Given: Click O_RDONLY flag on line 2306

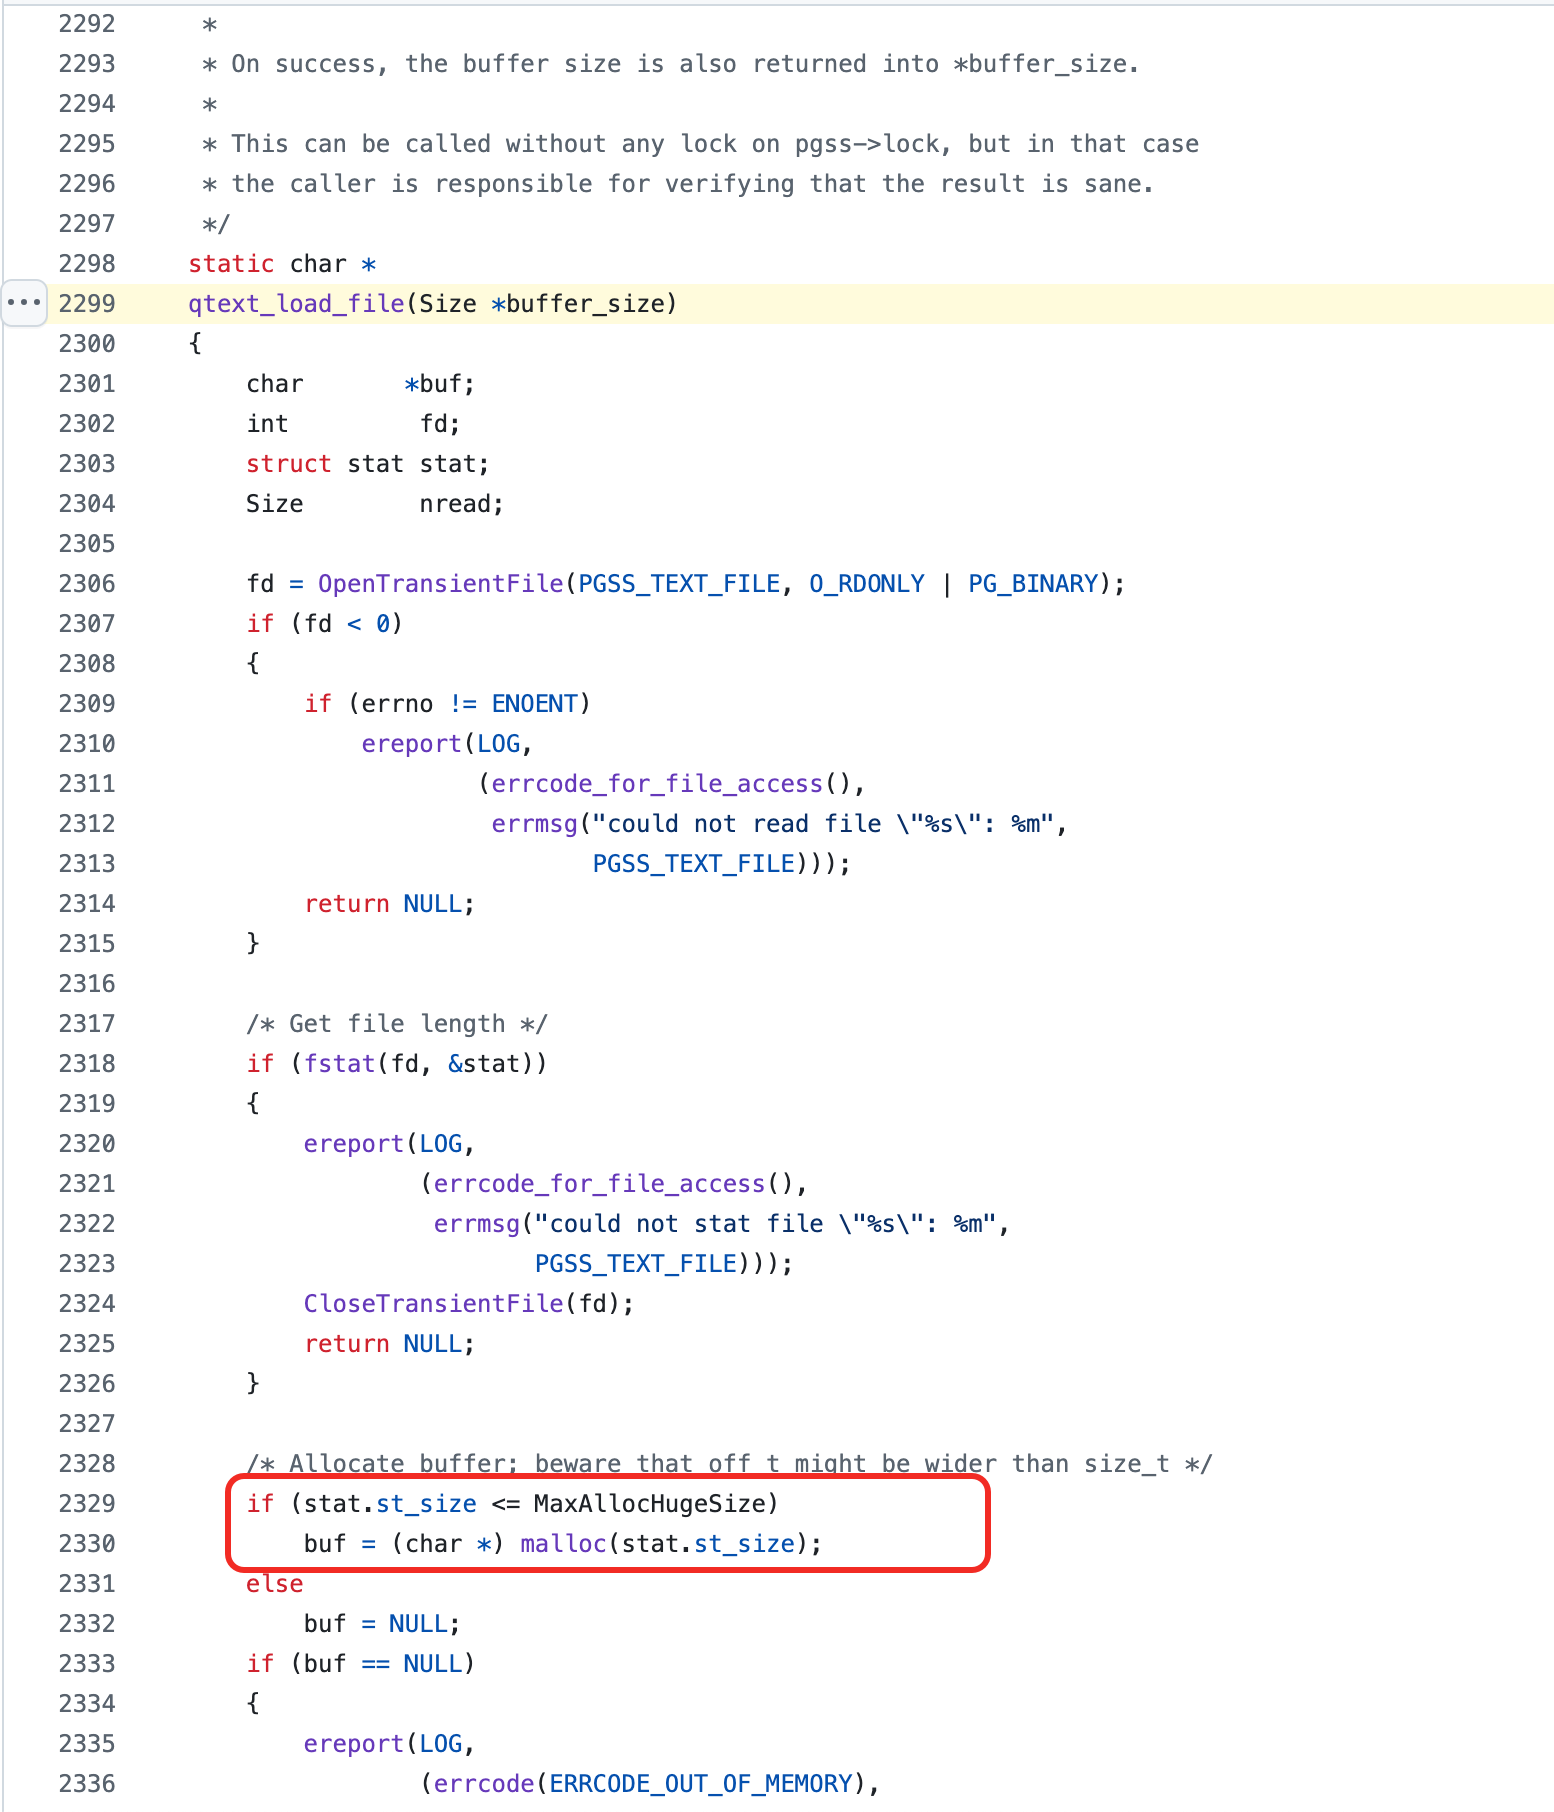Looking at the screenshot, I should 867,583.
